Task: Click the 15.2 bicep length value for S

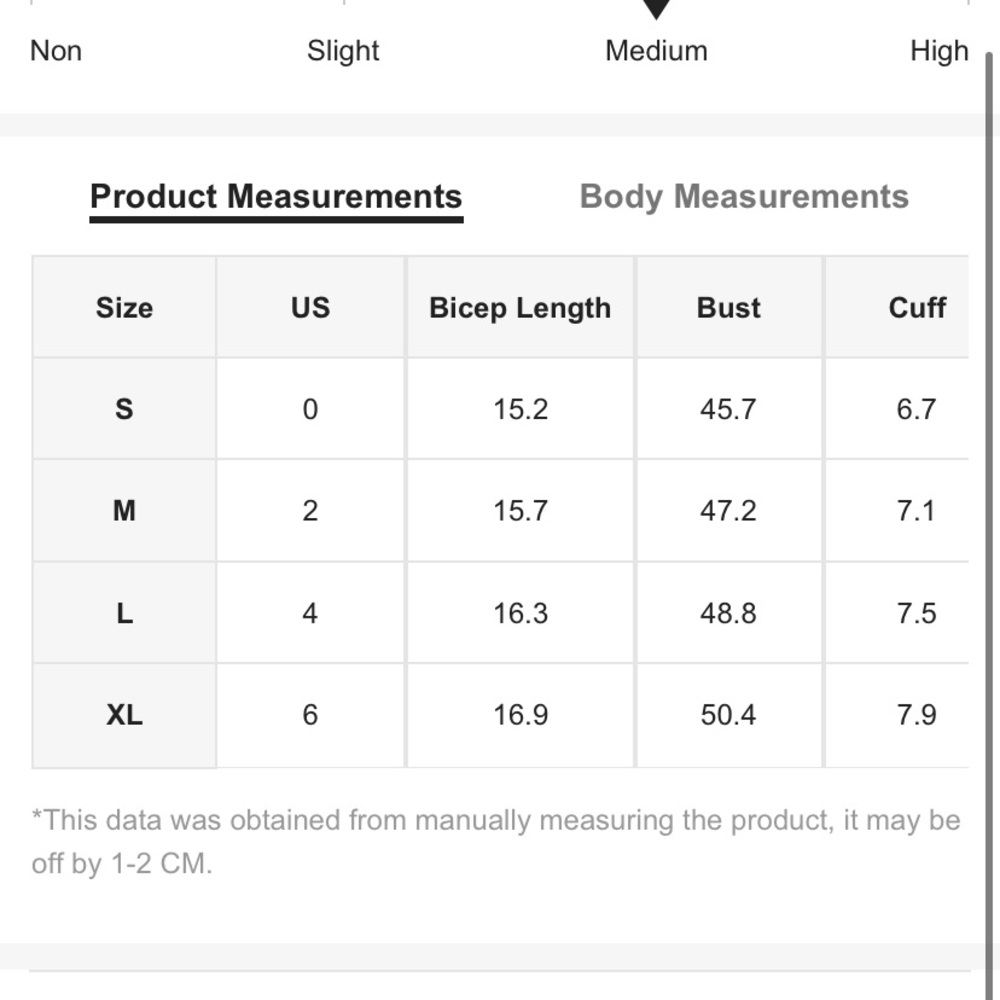Action: pos(520,409)
